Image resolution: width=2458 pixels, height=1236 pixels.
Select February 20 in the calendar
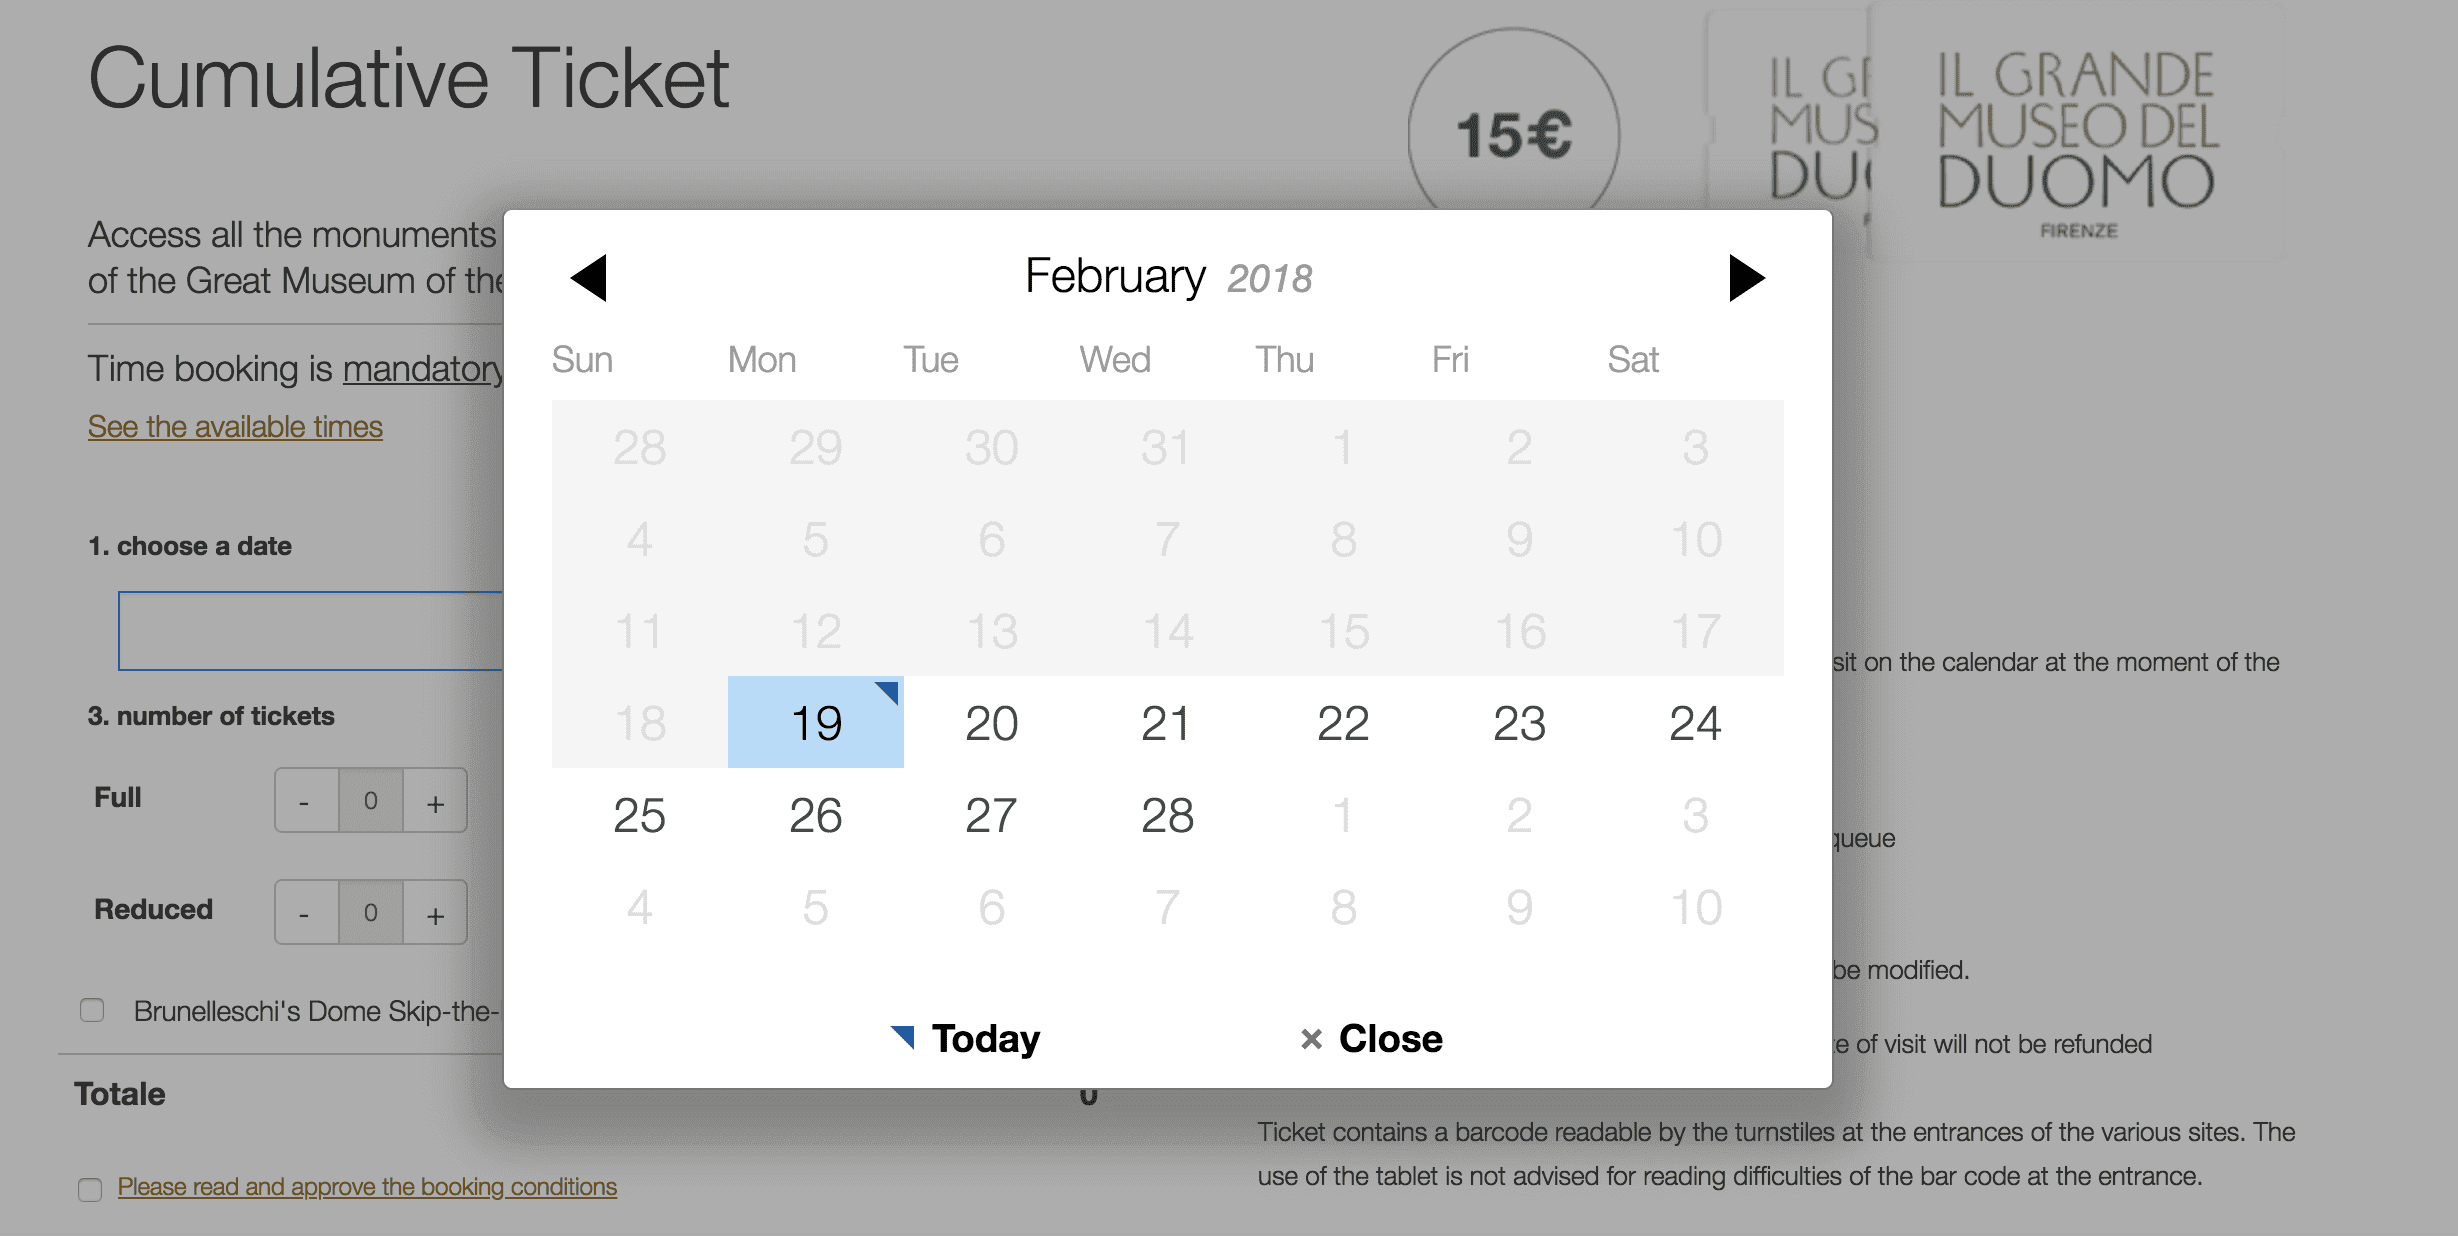pyautogui.click(x=991, y=722)
